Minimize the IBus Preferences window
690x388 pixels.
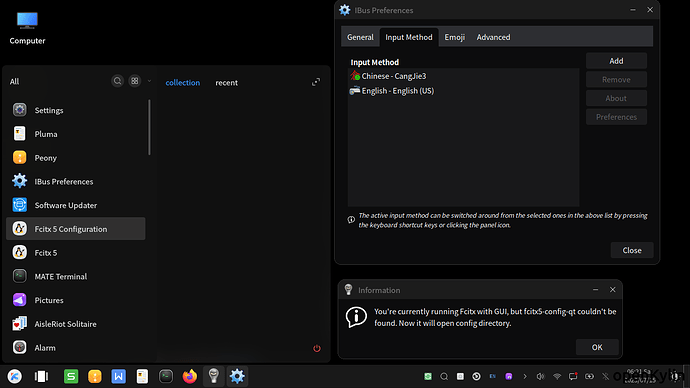pyautogui.click(x=633, y=10)
